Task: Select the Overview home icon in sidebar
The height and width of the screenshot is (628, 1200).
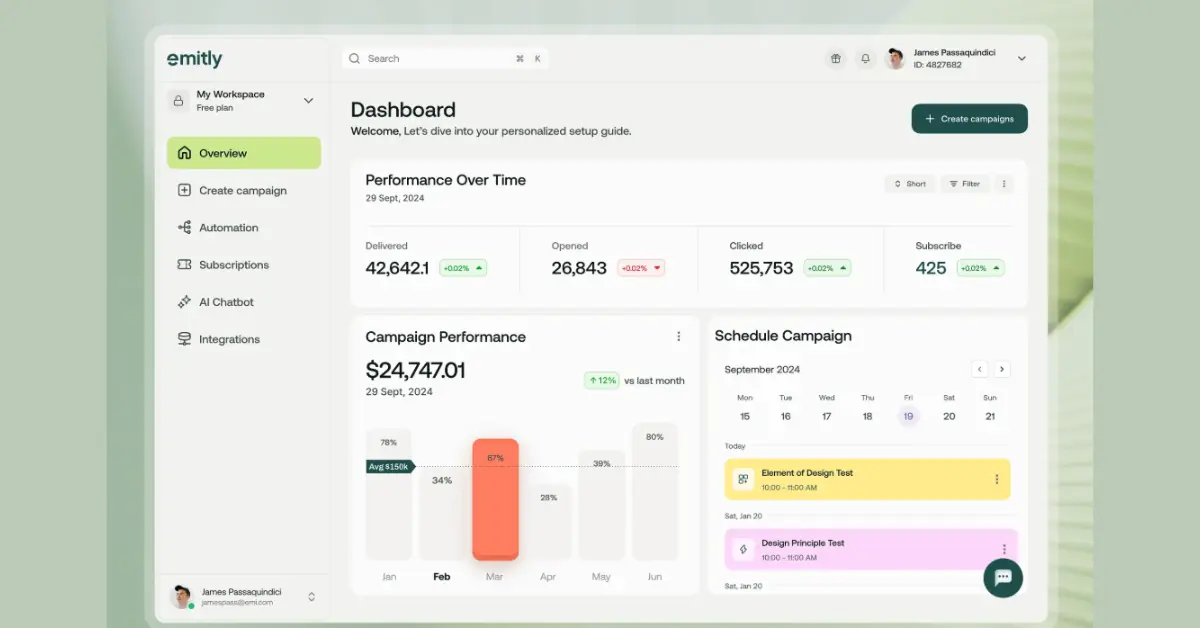Action: 184,152
